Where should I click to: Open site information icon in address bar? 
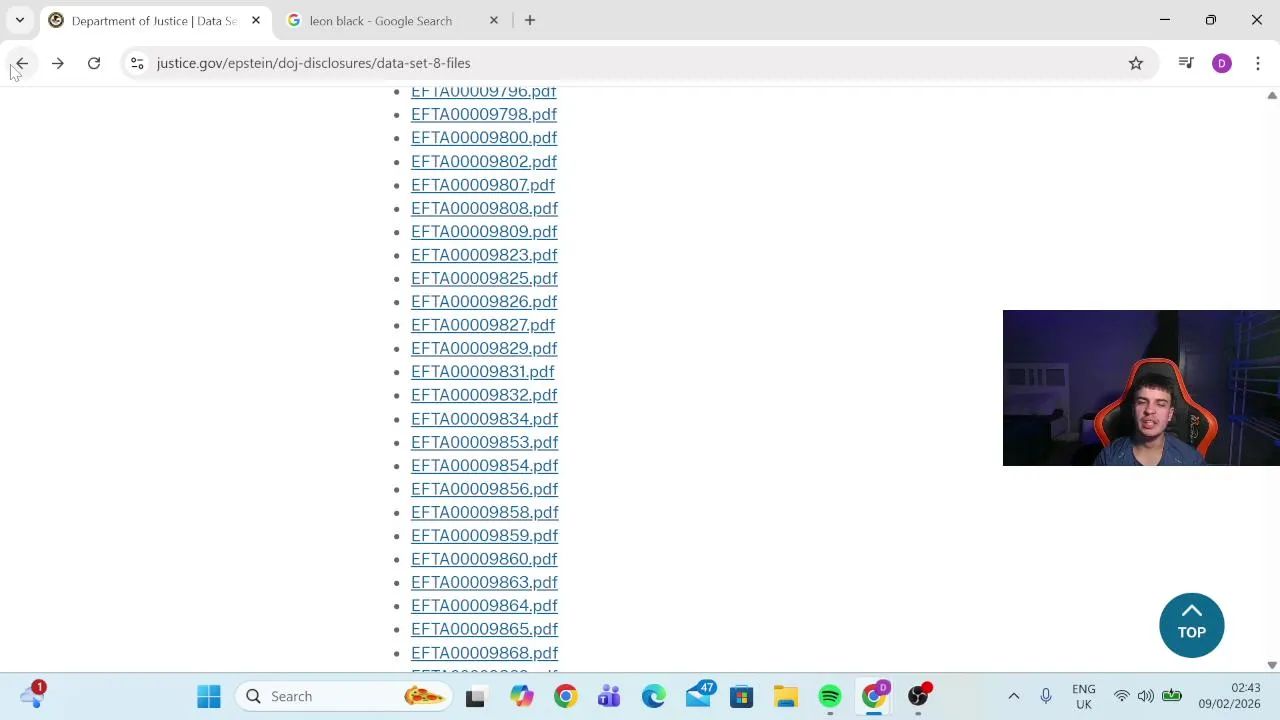point(137,63)
